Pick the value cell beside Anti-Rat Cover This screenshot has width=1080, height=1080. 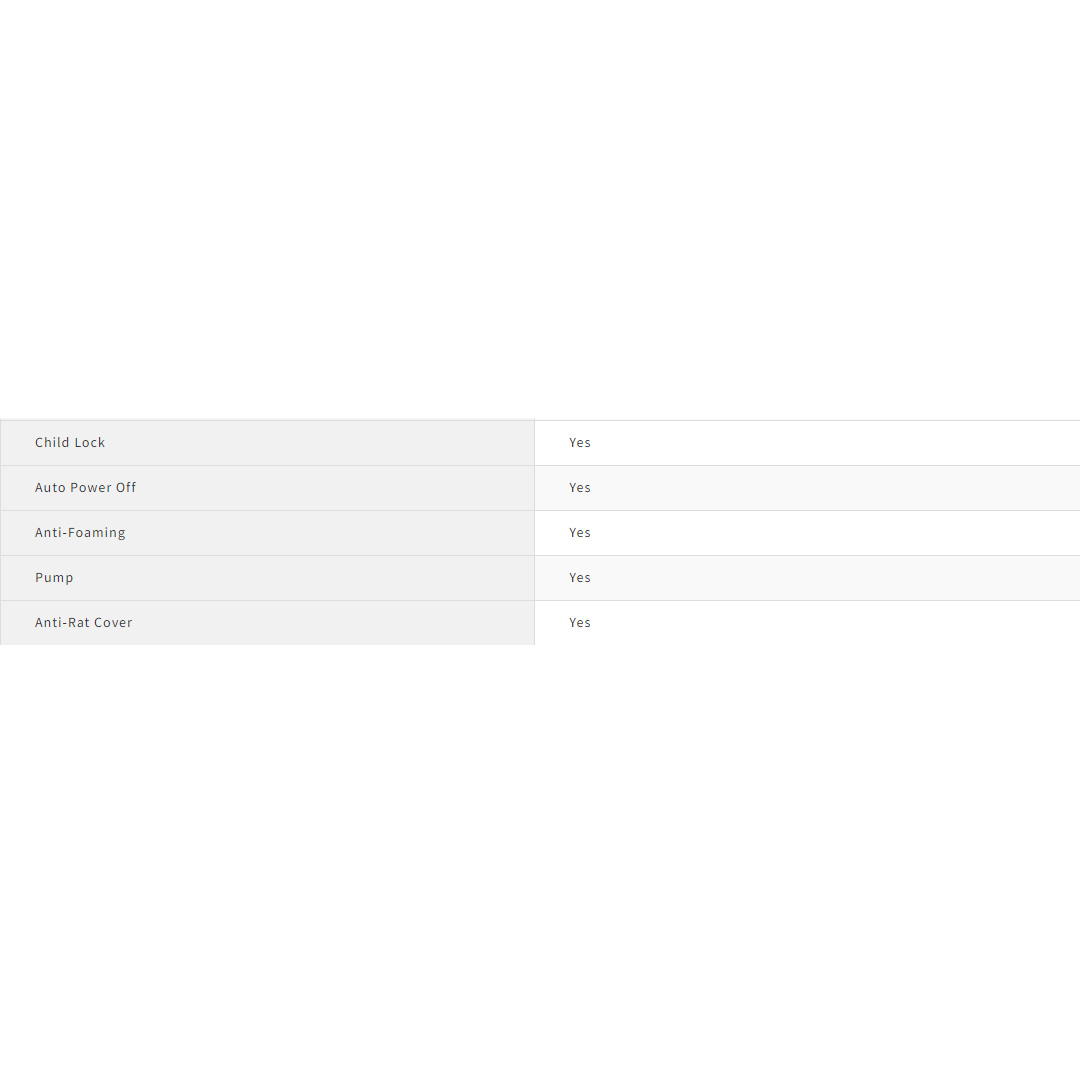point(807,623)
